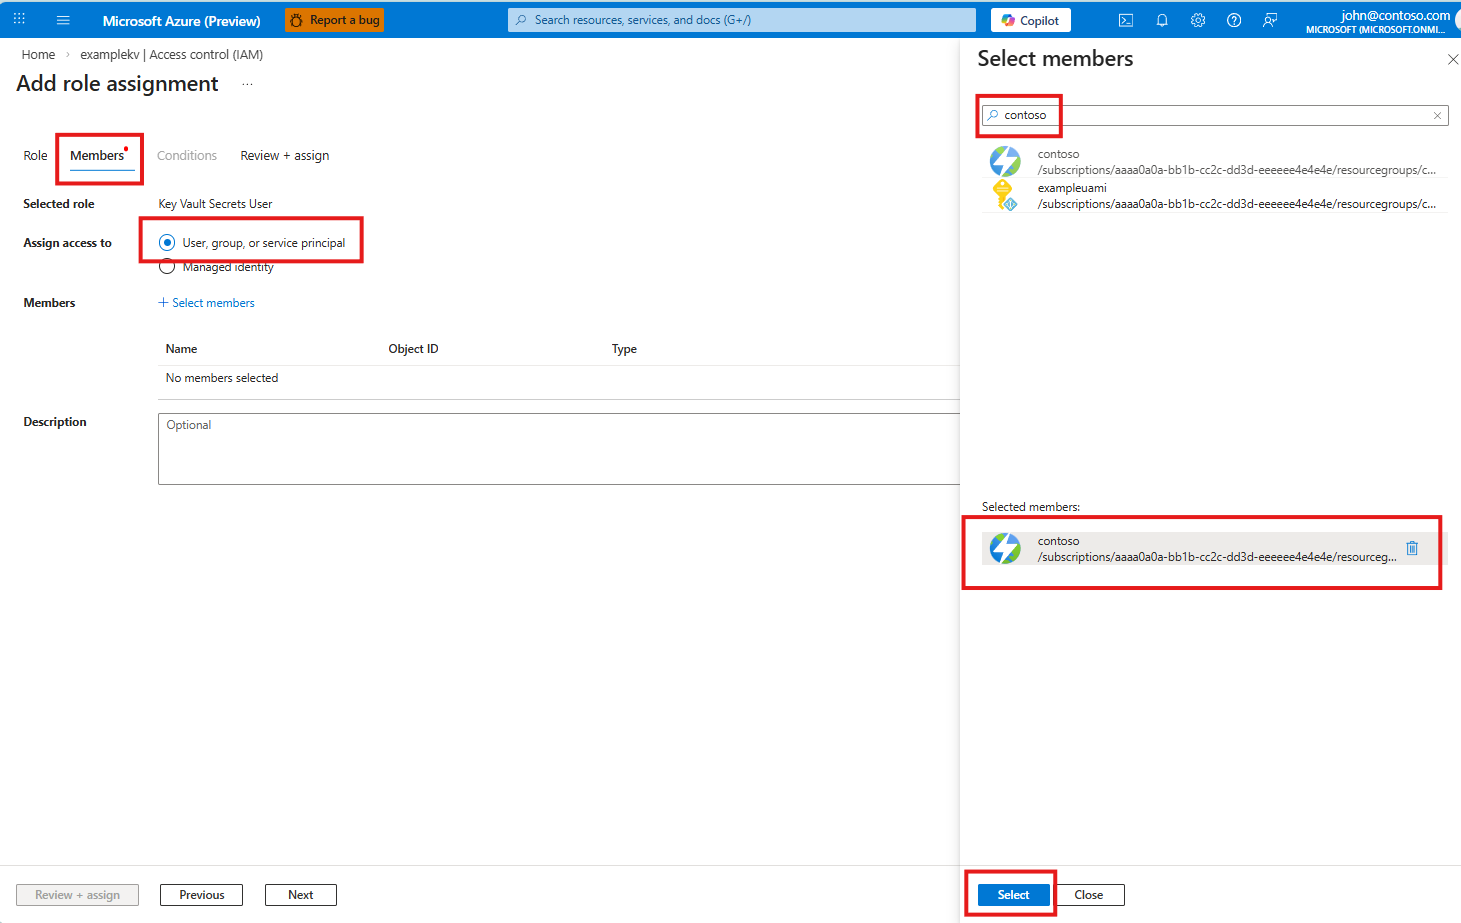Click the Name column header
Viewport: 1461px width, 923px height.
click(x=181, y=349)
